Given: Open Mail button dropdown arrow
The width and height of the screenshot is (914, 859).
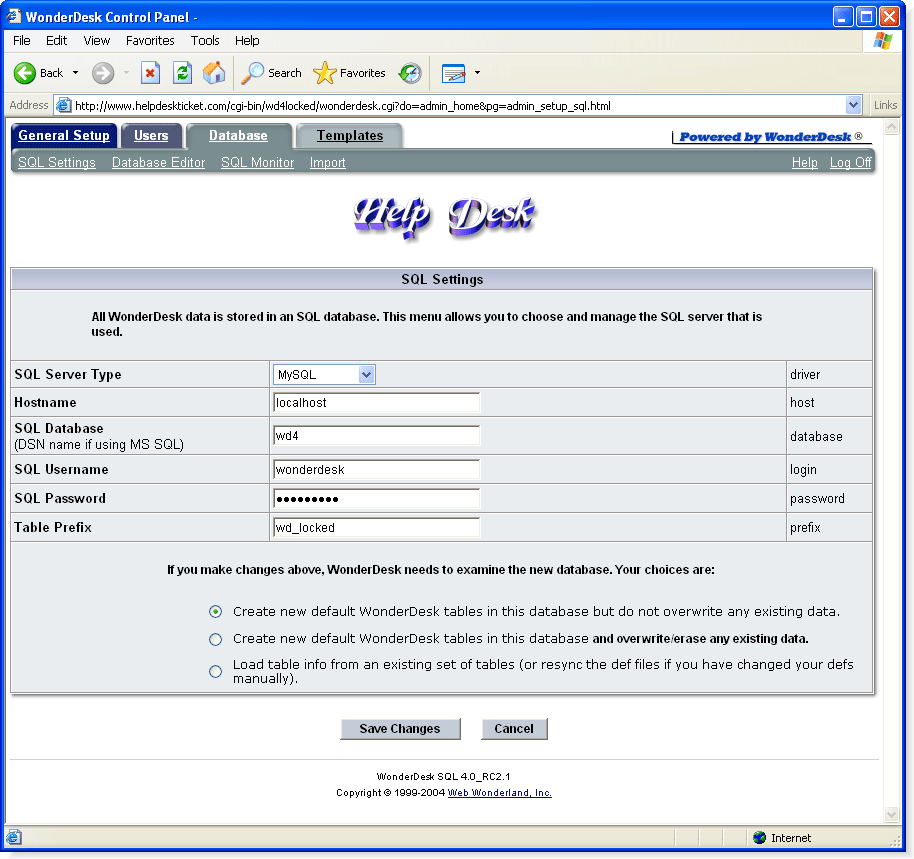Looking at the screenshot, I should (x=477, y=73).
